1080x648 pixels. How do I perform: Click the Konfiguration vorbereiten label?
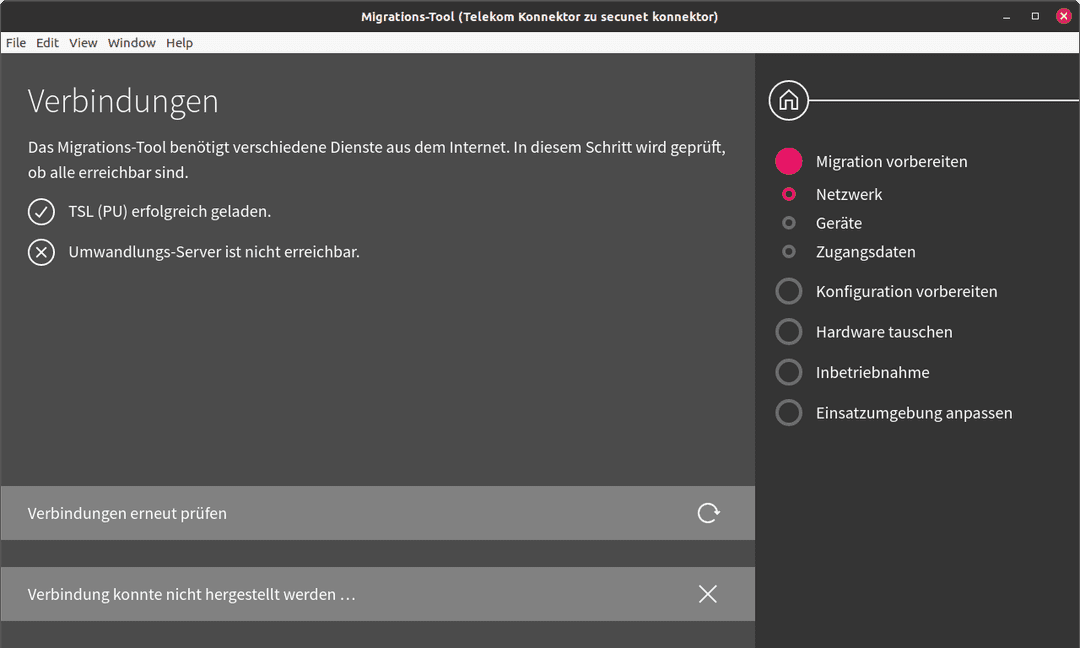pos(906,292)
